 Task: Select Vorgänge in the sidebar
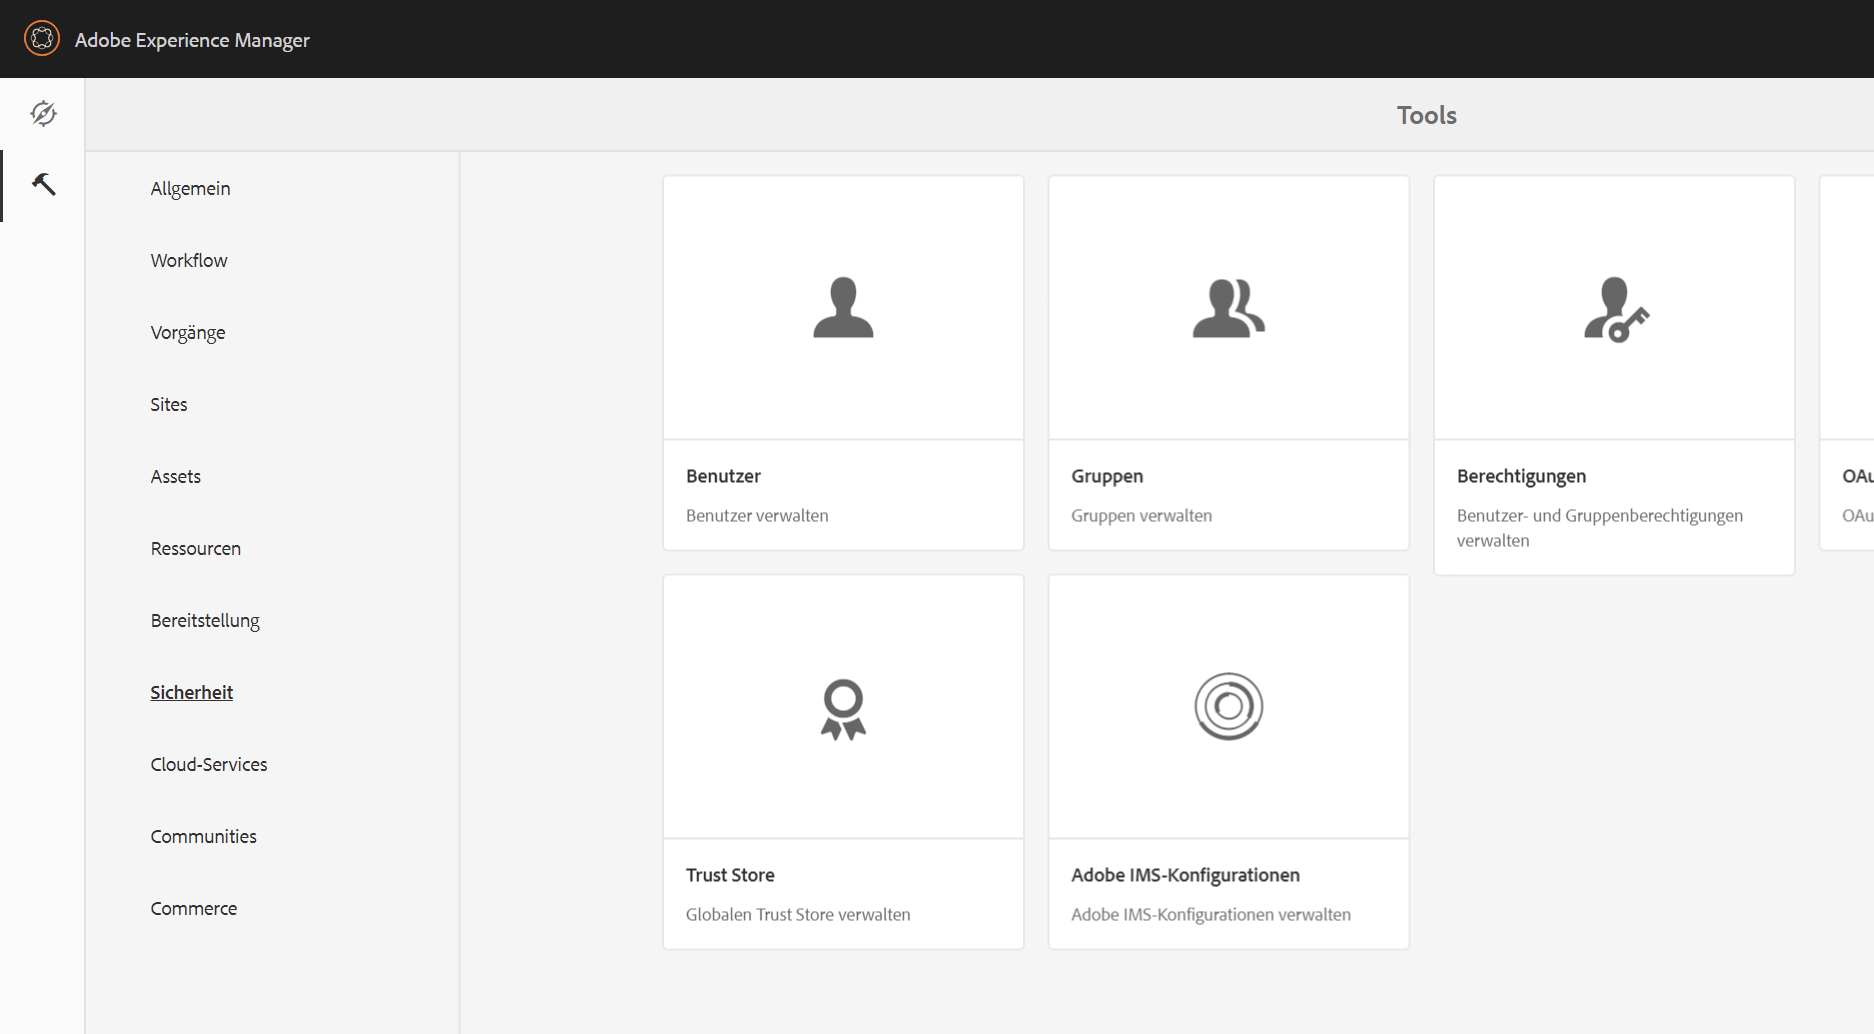click(188, 332)
